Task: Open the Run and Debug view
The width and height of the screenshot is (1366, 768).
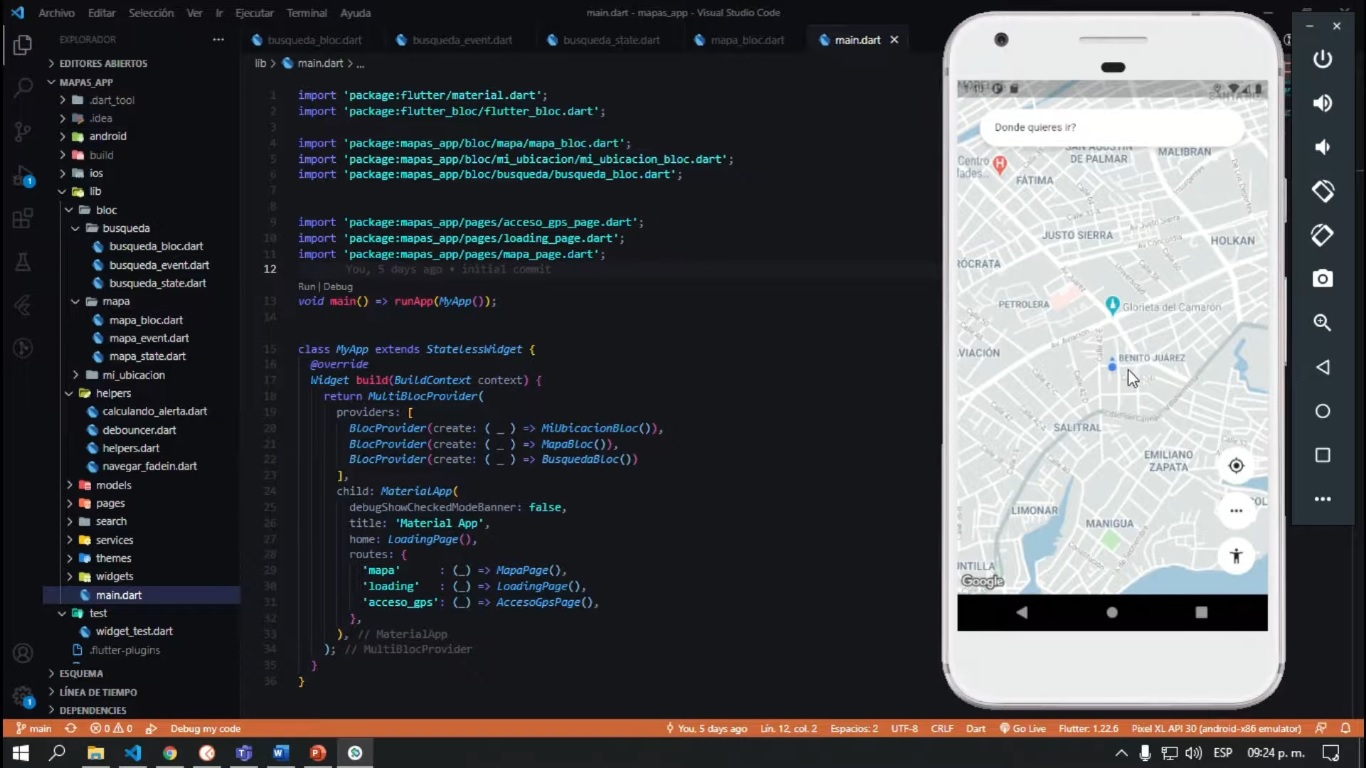Action: [x=22, y=175]
